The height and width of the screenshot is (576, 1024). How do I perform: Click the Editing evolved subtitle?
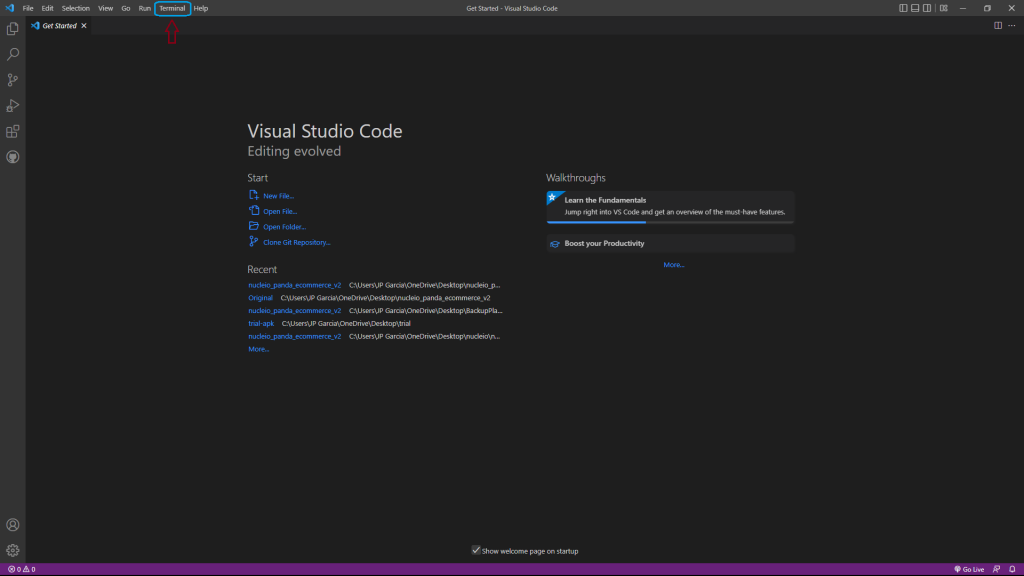[x=294, y=151]
